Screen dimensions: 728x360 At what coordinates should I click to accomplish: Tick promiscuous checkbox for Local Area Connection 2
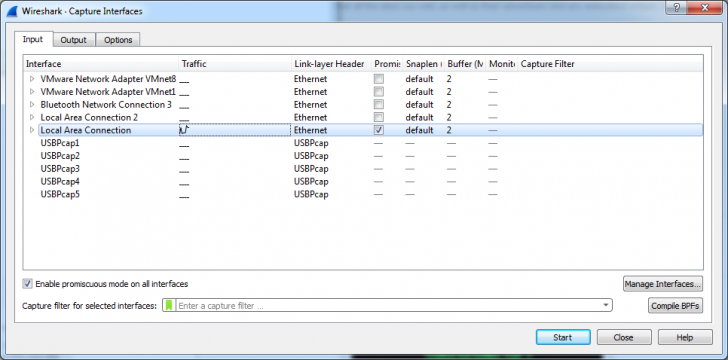(379, 117)
